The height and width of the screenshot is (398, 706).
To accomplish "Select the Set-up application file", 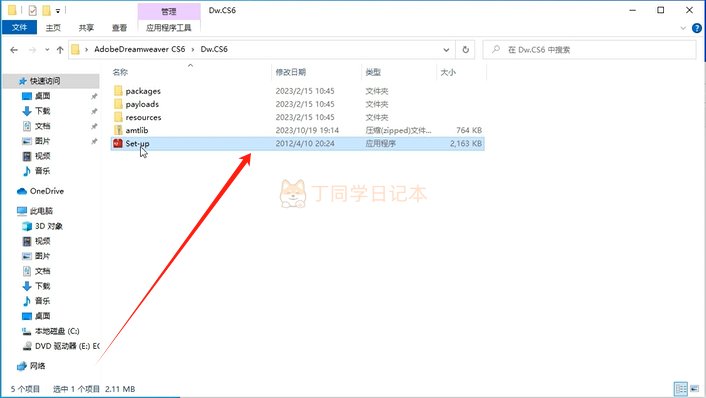I will (x=297, y=144).
